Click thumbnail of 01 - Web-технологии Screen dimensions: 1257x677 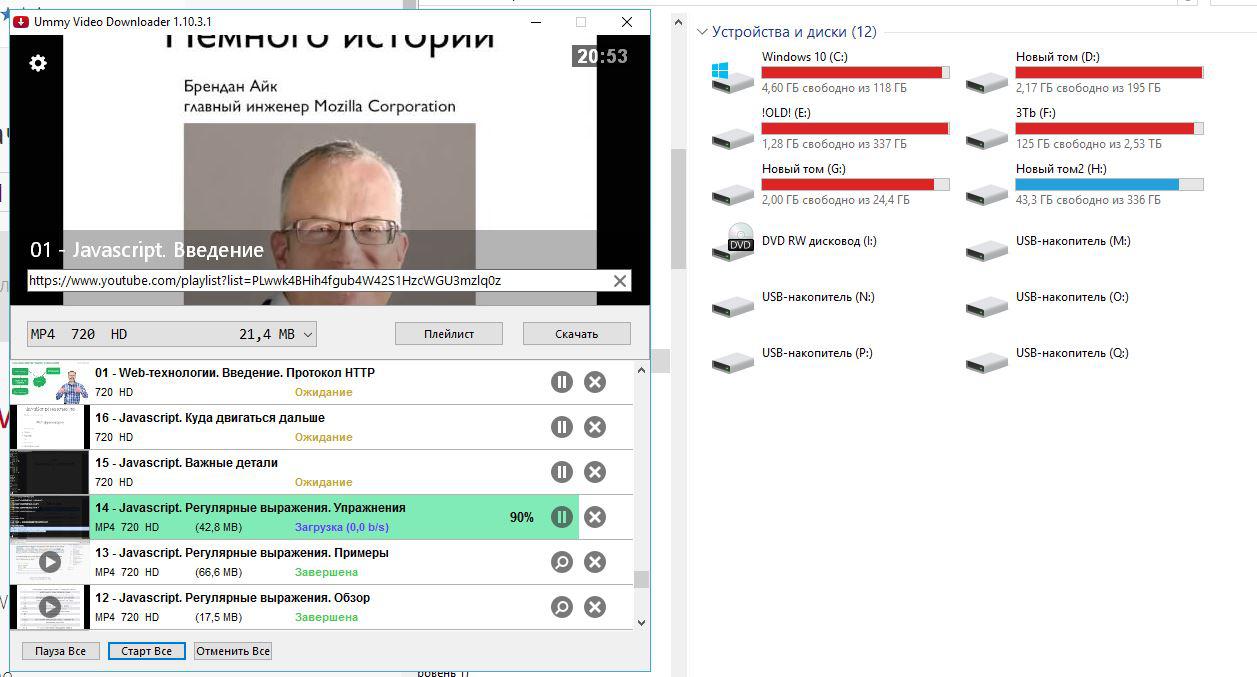click(x=50, y=382)
